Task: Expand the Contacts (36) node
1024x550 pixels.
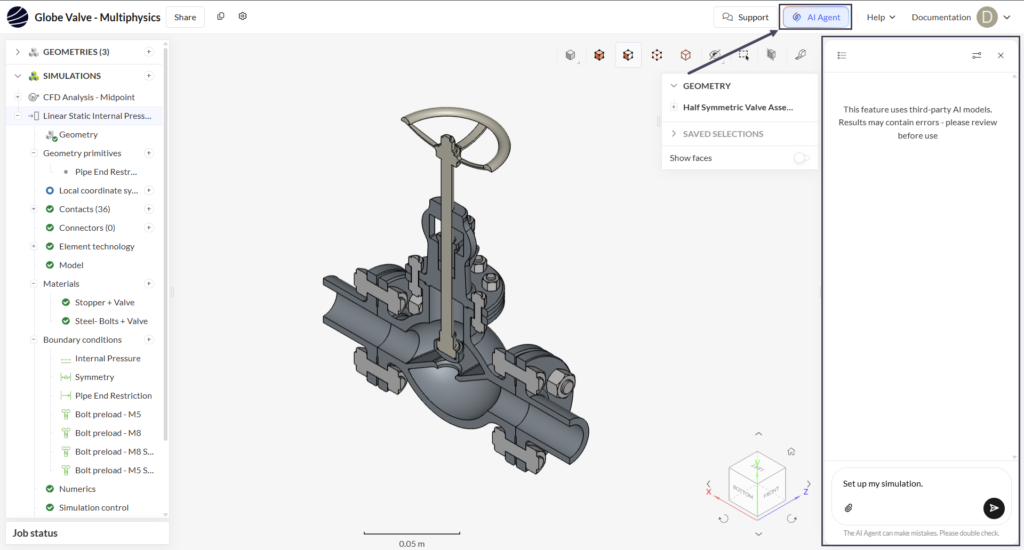Action: click(x=33, y=209)
